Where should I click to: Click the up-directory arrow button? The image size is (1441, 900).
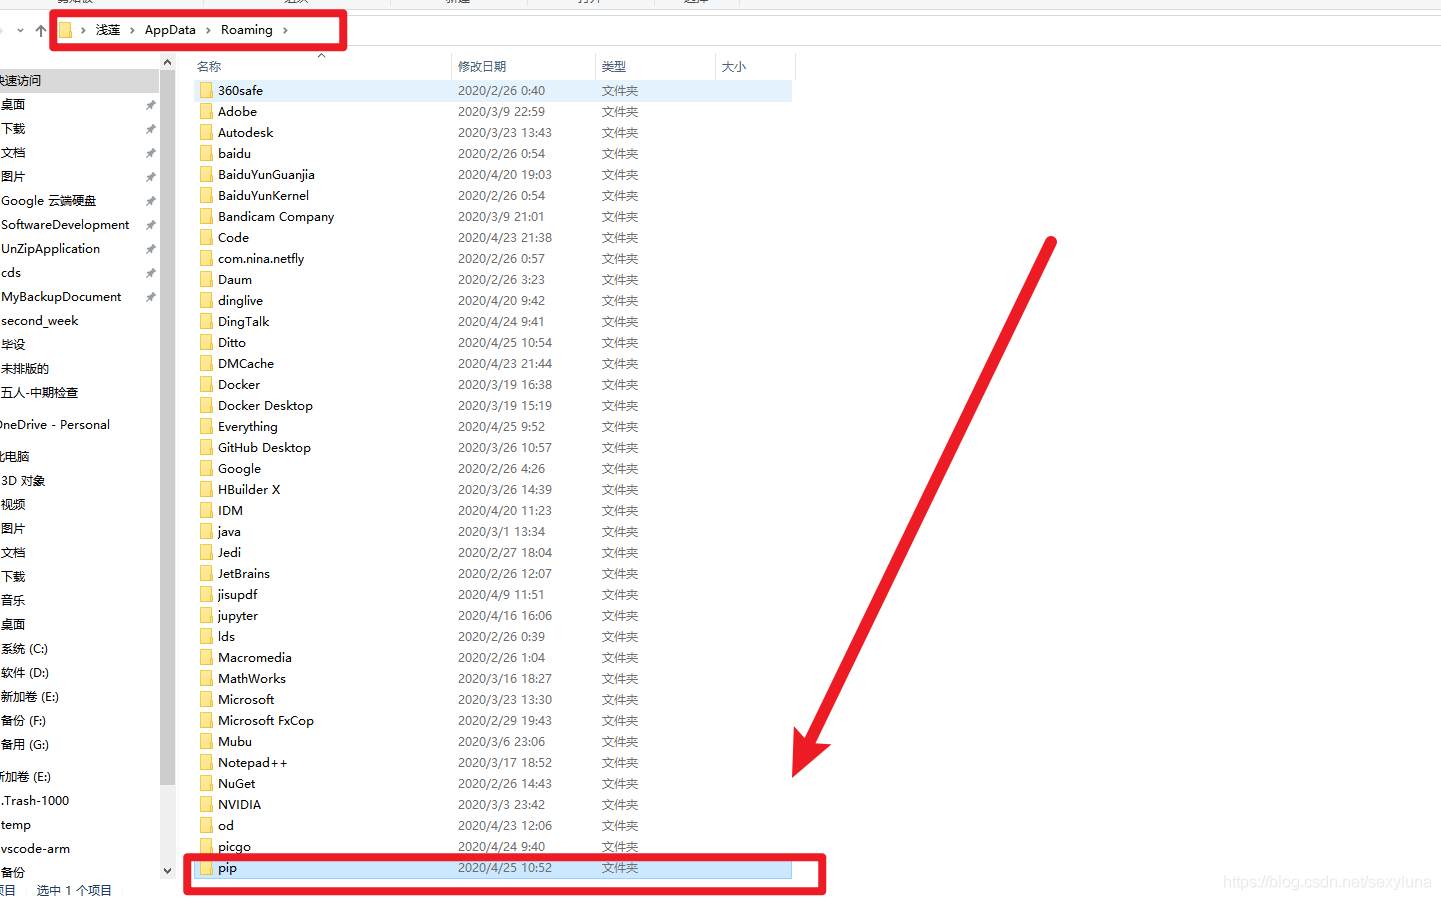point(41,30)
